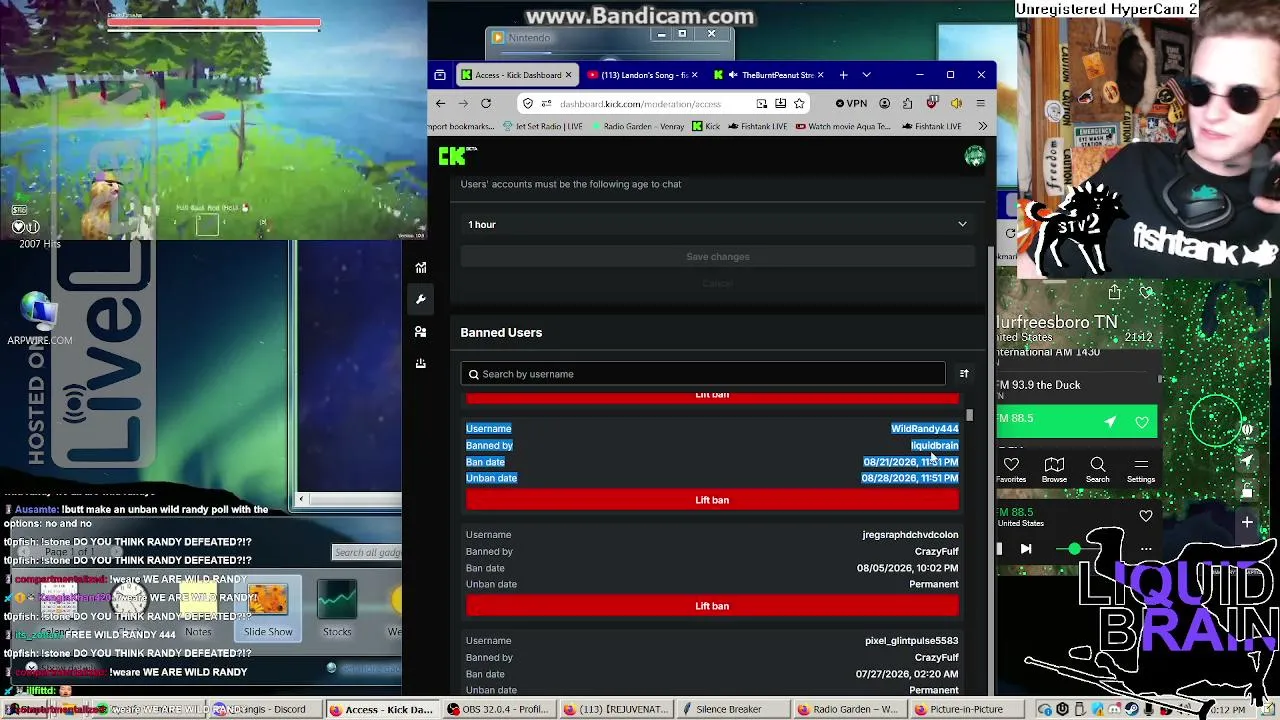Close the Landon's Song tab

[x=694, y=75]
